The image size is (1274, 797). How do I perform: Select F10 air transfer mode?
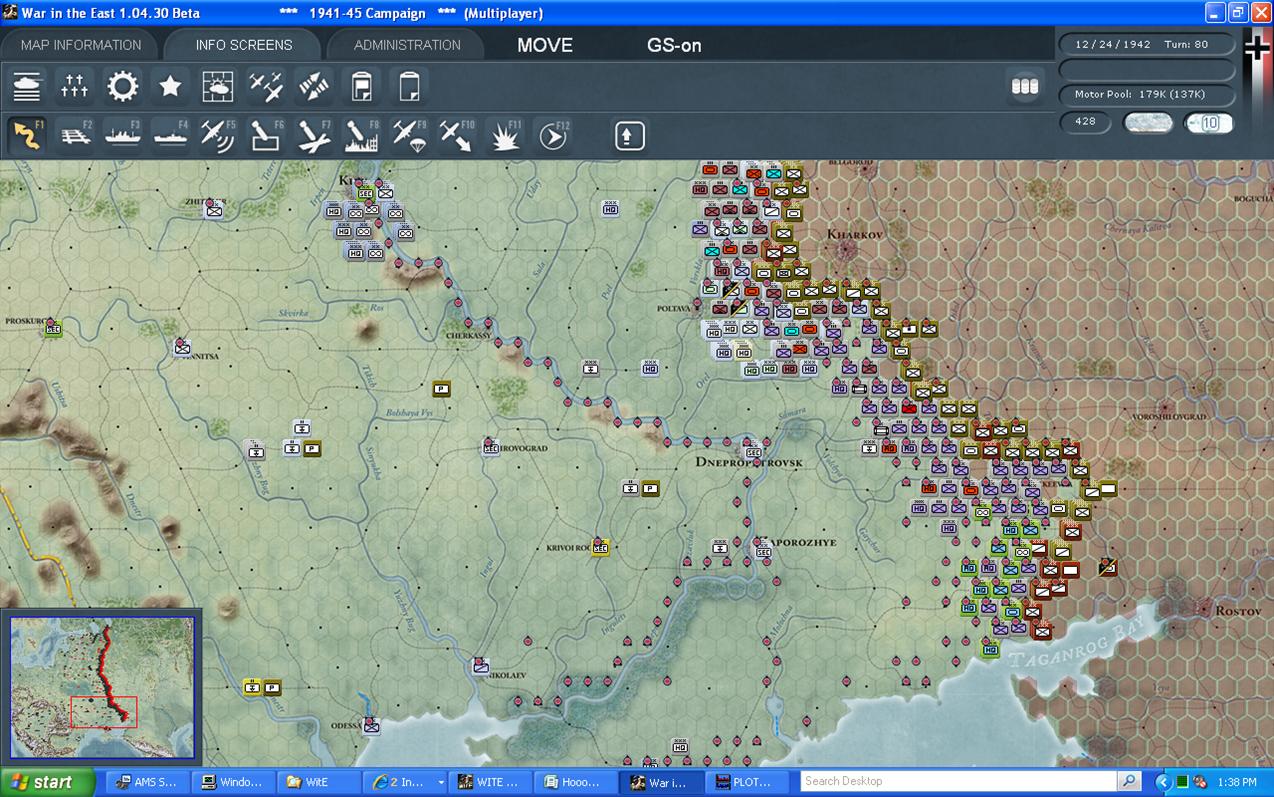point(457,135)
